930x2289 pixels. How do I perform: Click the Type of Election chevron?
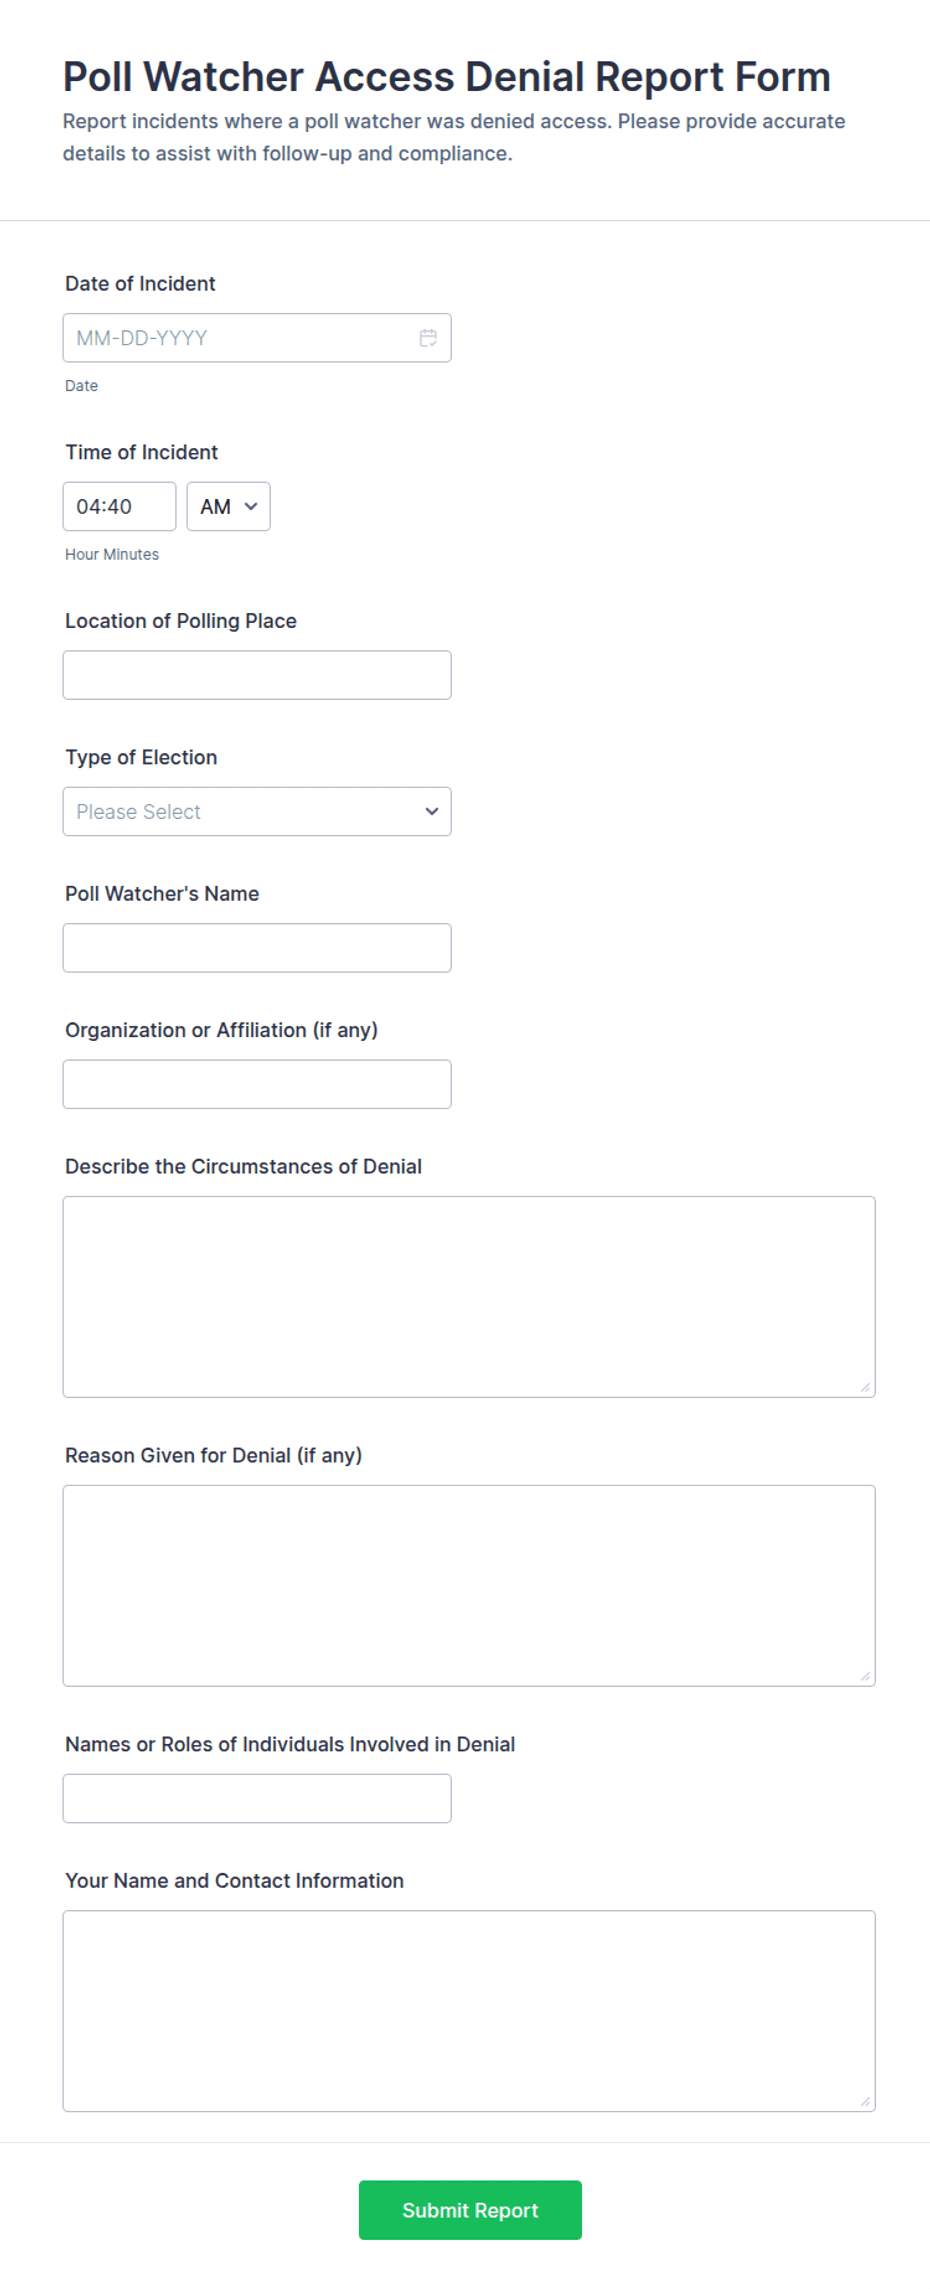[432, 811]
